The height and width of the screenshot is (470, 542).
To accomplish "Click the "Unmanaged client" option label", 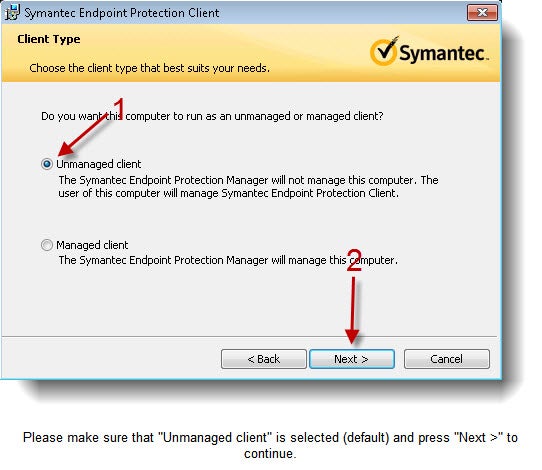I will 99,164.
